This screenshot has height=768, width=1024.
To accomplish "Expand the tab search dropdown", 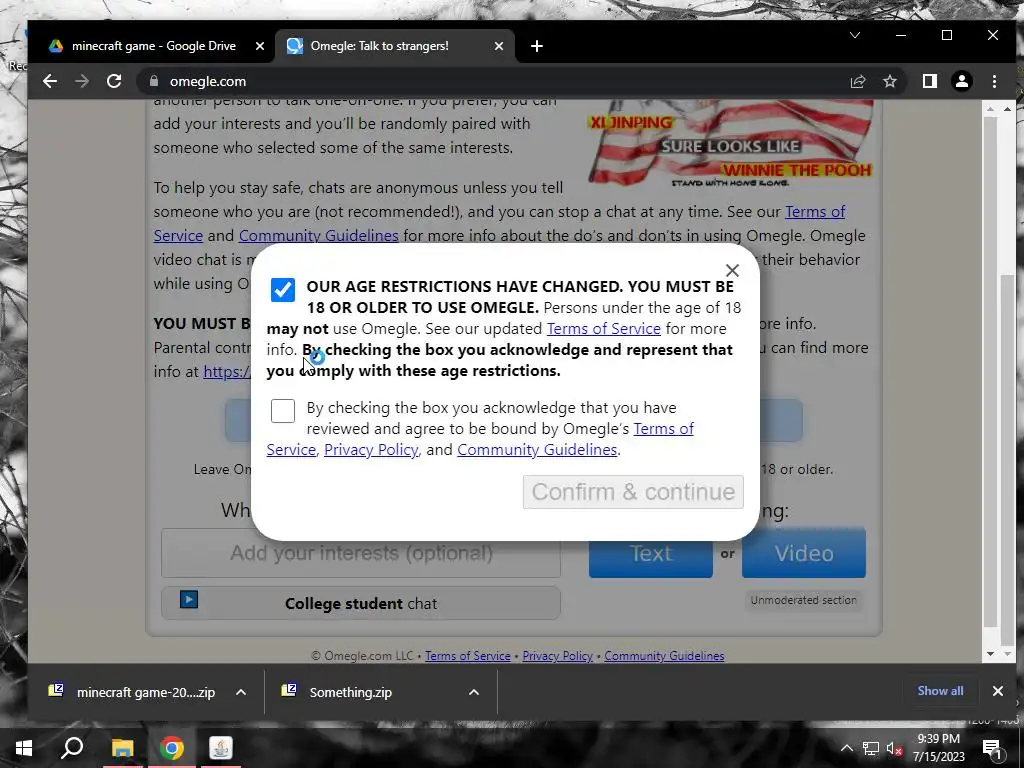I will [855, 35].
